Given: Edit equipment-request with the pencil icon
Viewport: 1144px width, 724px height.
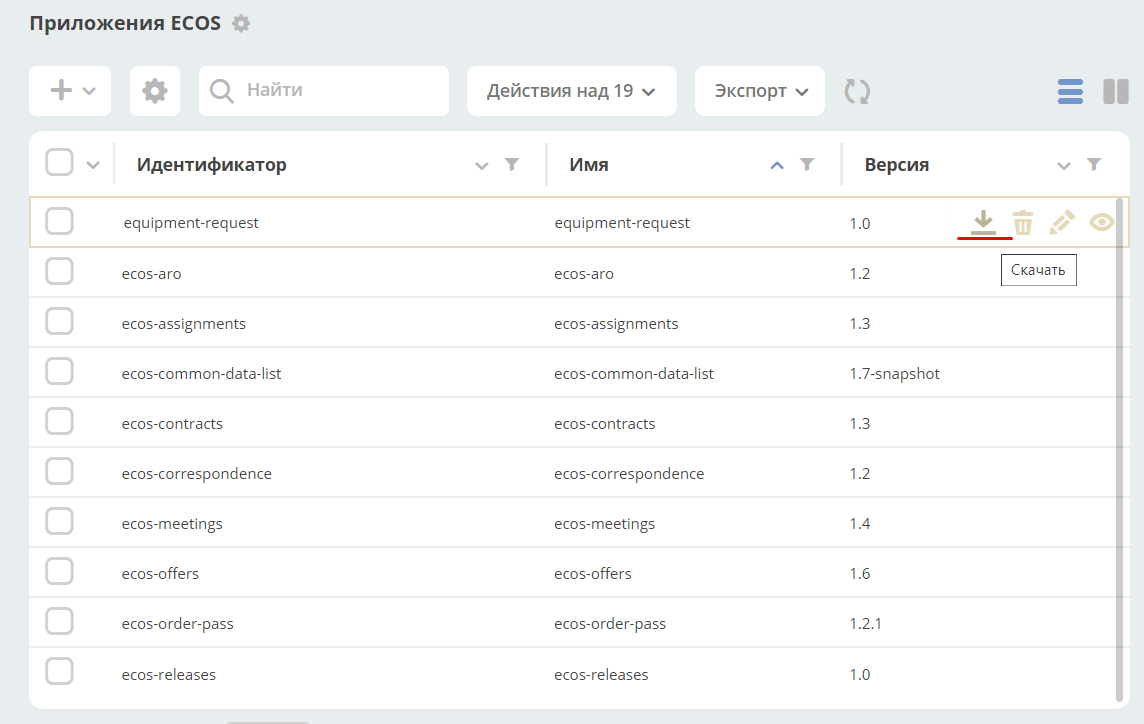Looking at the screenshot, I should [x=1062, y=222].
